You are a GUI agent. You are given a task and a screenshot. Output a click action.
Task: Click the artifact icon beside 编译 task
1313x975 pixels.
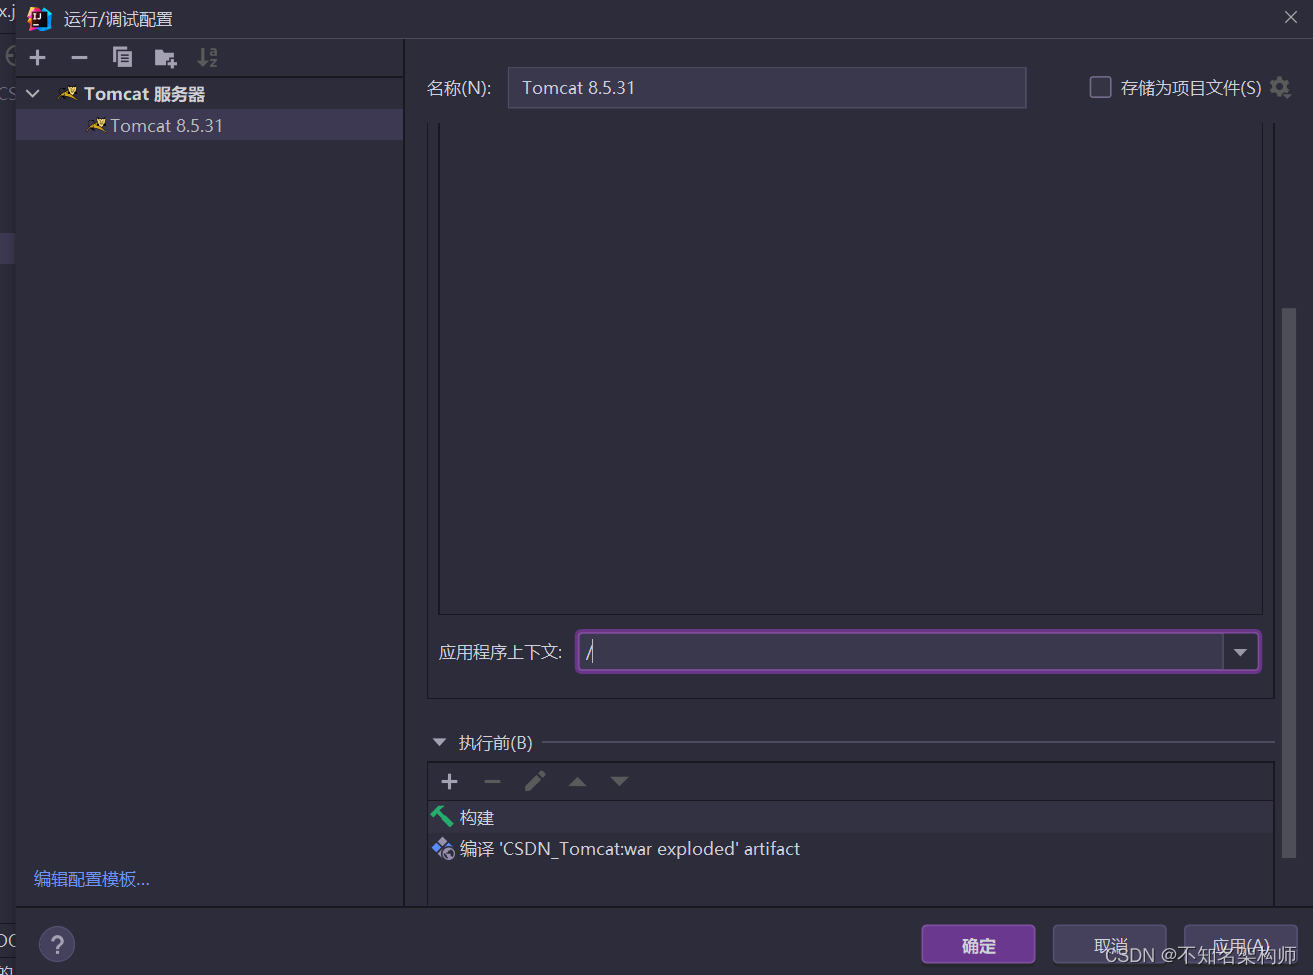coord(443,849)
